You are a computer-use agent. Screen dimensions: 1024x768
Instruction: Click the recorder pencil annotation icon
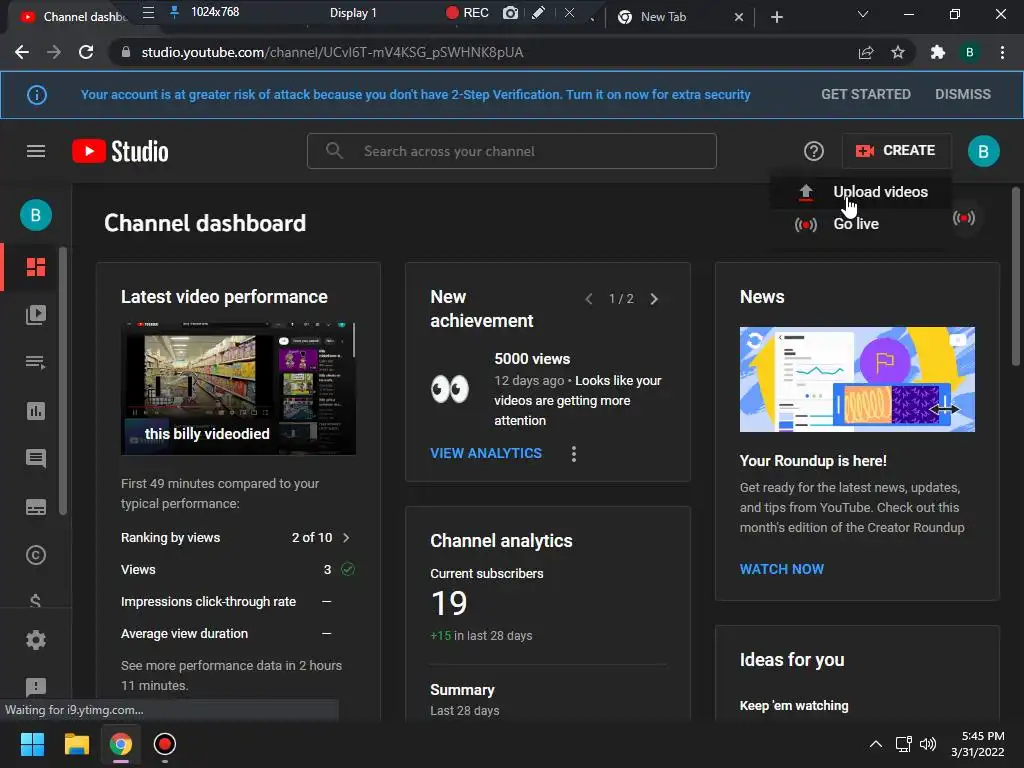coord(538,13)
